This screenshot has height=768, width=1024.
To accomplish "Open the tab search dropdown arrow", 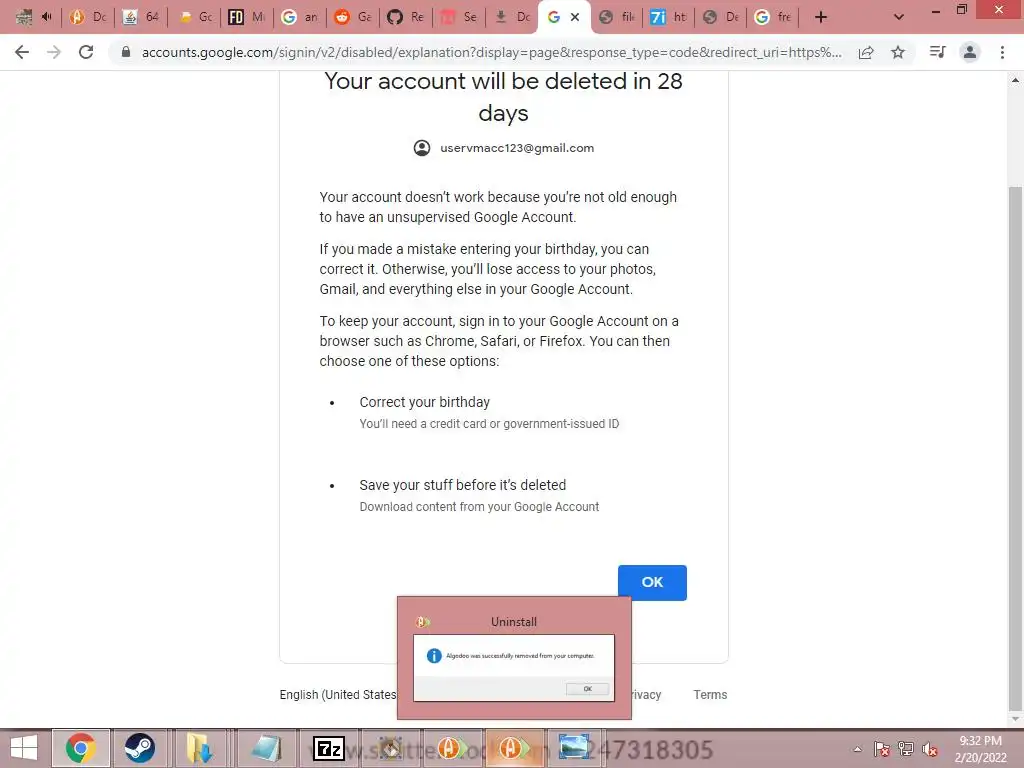I will point(899,17).
